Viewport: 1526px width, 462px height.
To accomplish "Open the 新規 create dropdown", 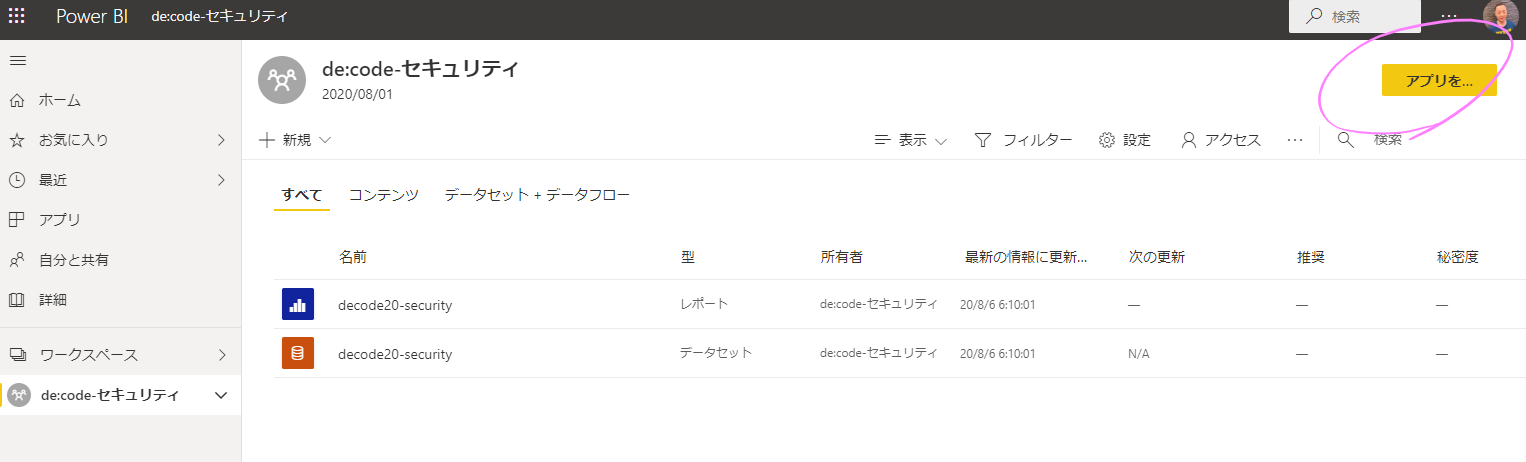I will (295, 140).
